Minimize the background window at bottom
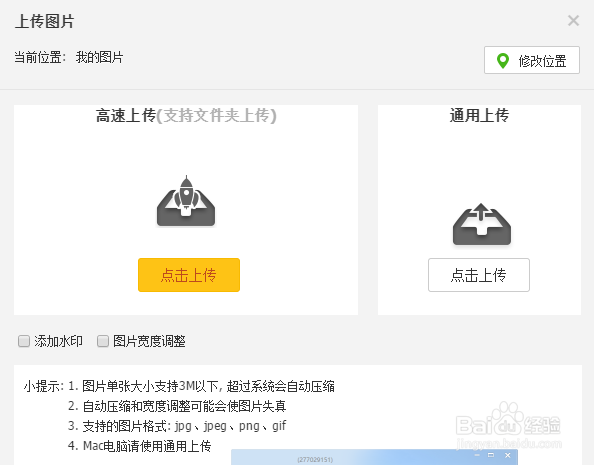The image size is (594, 465). [x=477, y=455]
